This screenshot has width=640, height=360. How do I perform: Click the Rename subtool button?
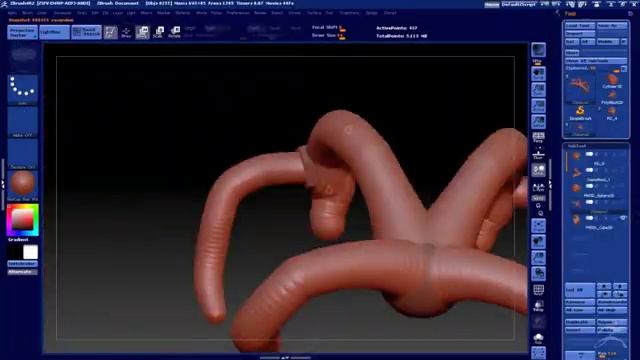[580, 302]
